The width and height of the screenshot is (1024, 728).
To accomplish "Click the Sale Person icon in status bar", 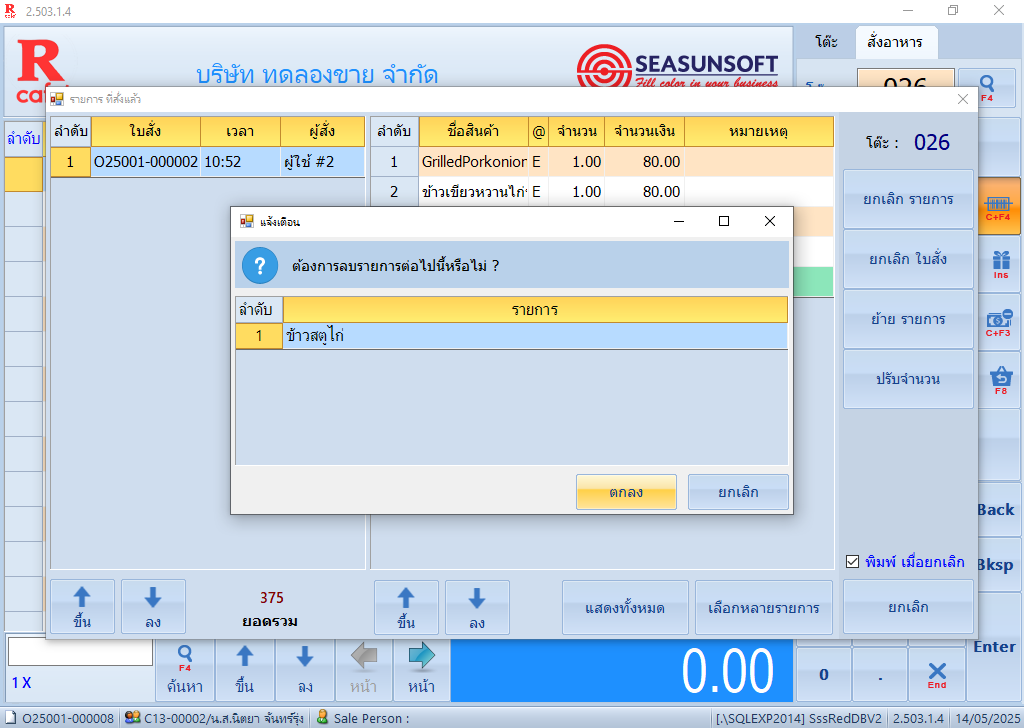I will (322, 716).
